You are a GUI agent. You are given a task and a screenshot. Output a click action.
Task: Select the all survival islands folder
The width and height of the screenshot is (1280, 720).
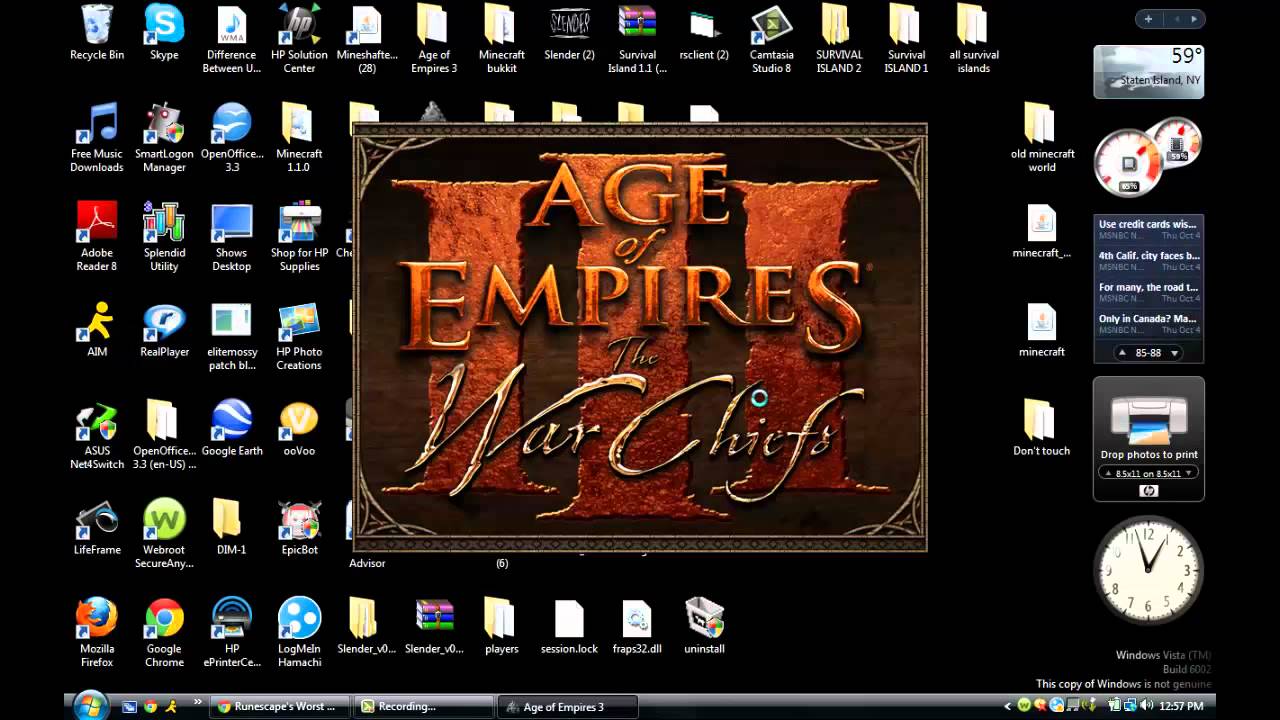pyautogui.click(x=974, y=40)
